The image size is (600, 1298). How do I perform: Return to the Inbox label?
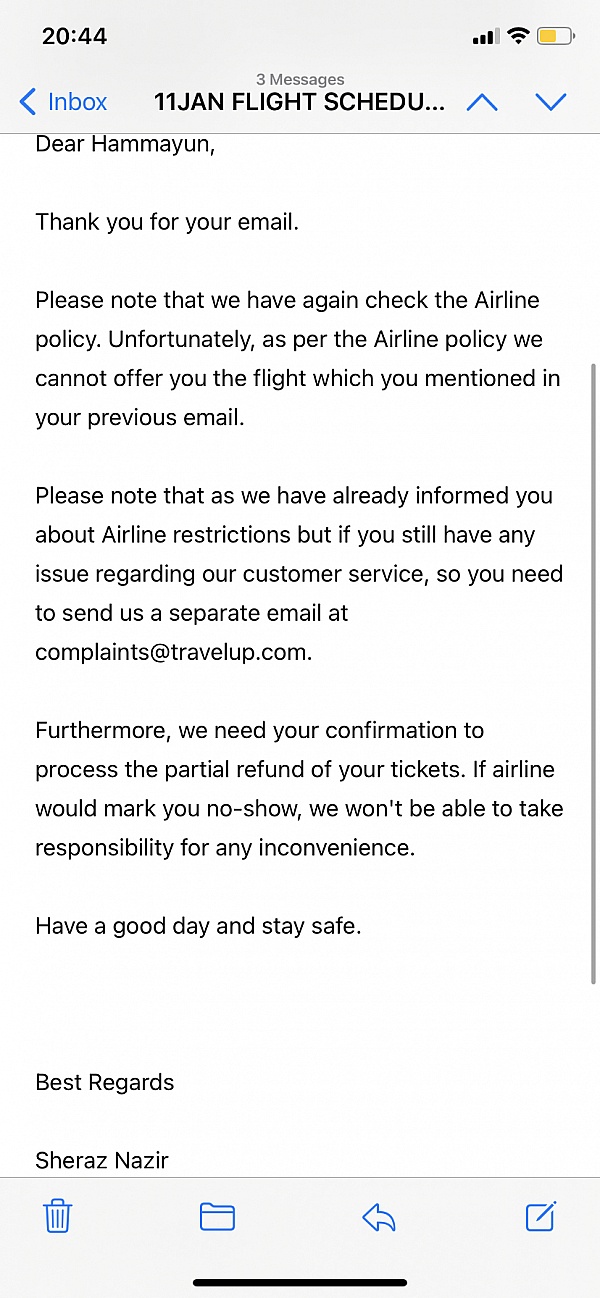[x=77, y=102]
